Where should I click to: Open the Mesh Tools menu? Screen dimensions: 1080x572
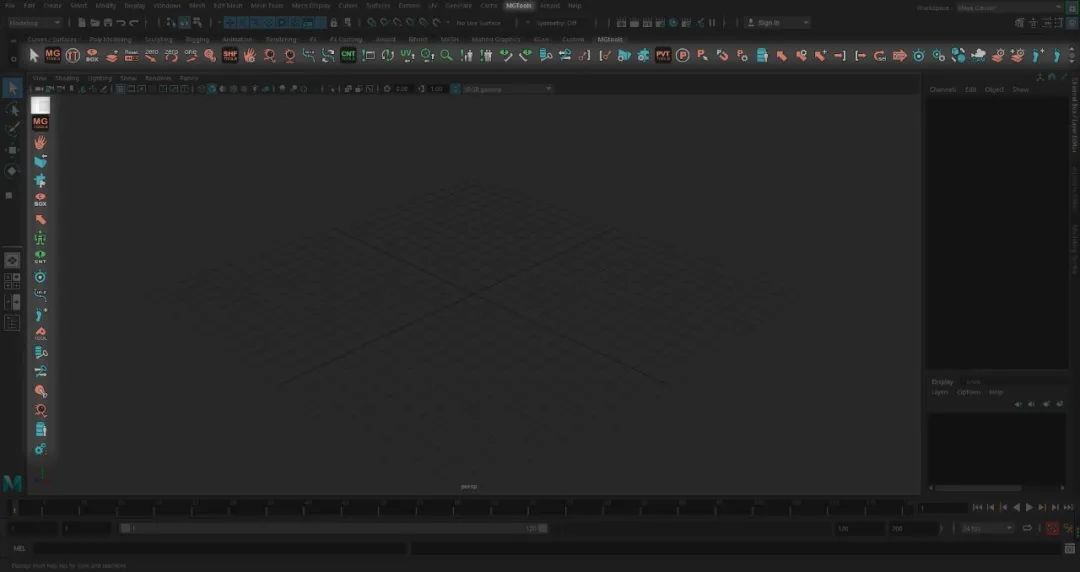pyautogui.click(x=267, y=6)
